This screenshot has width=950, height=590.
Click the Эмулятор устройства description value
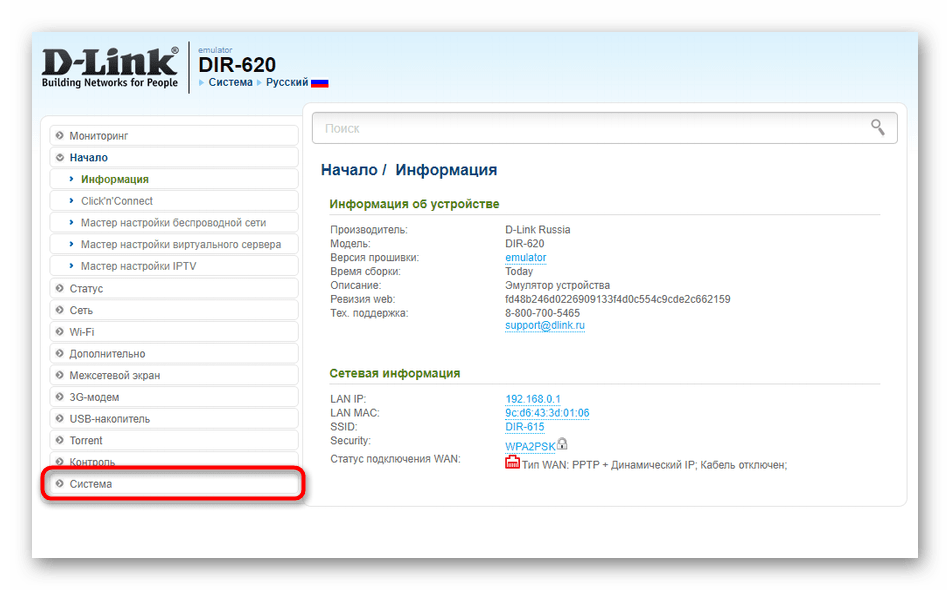[x=557, y=285]
